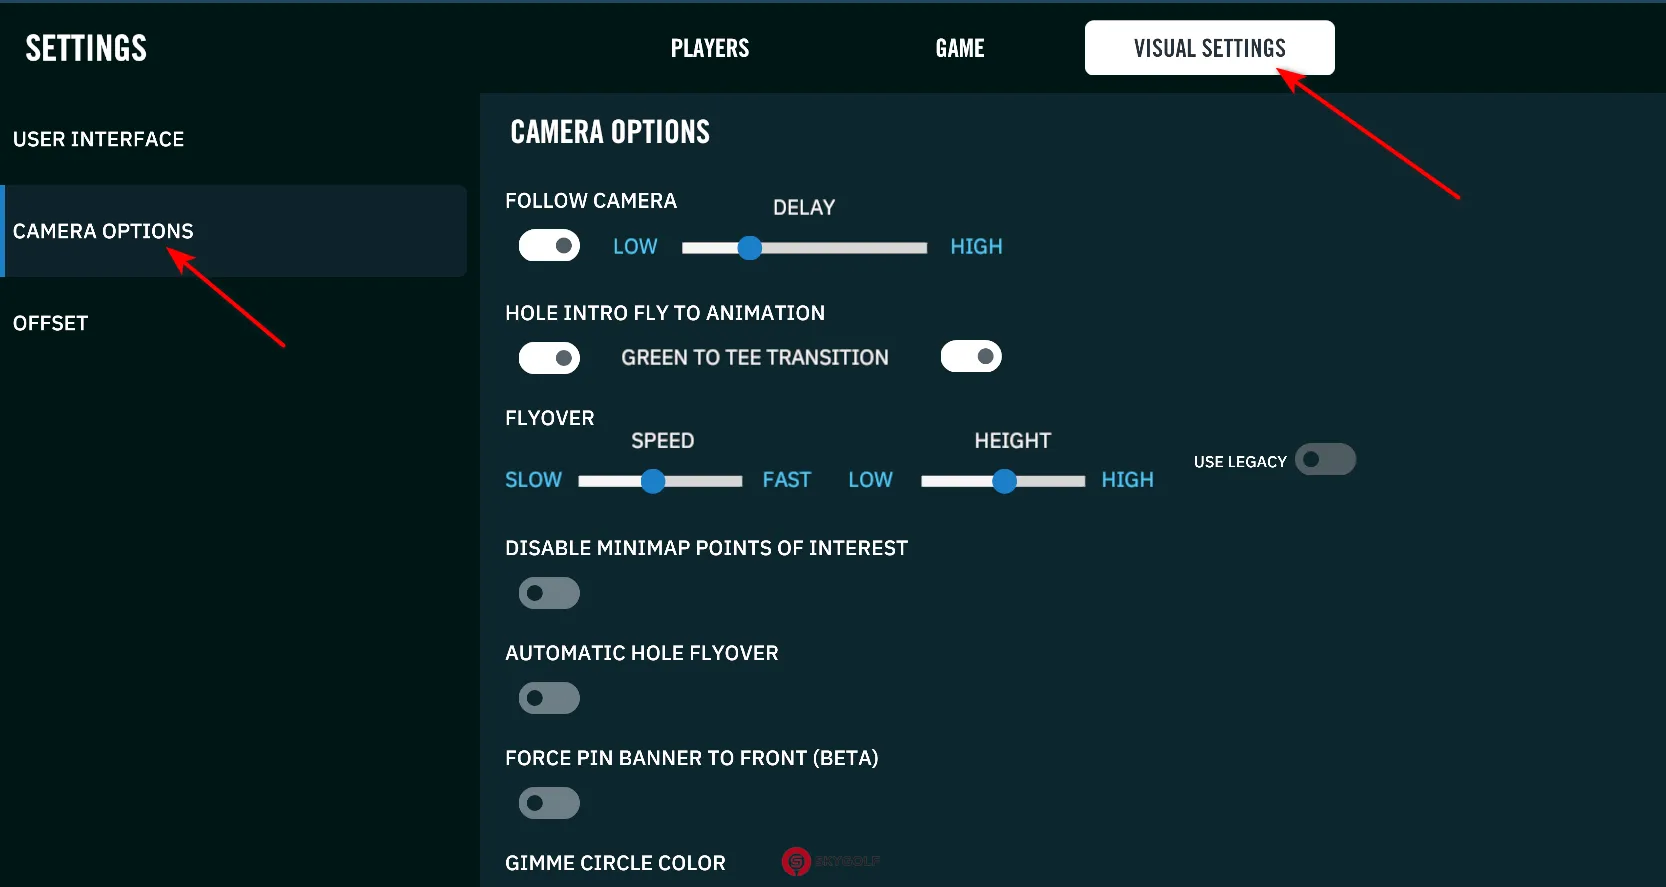Click the Follow Camera delay slider handle

750,248
